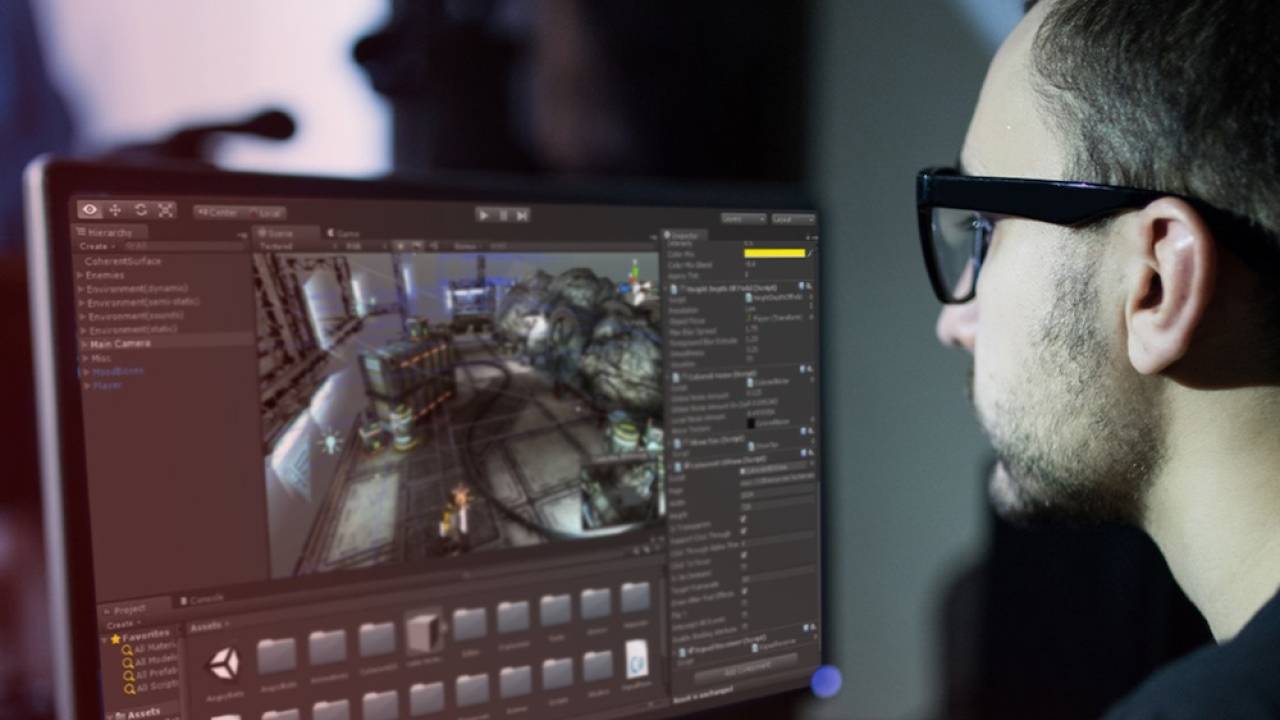Expand the Environment(dynamic) hierarchy item
Viewport: 1280px width, 720px height.
pyautogui.click(x=81, y=289)
